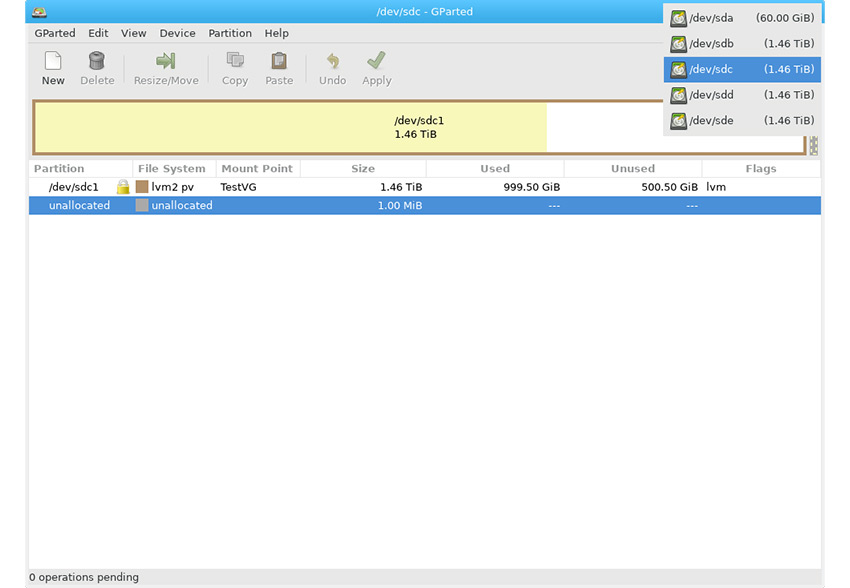The width and height of the screenshot is (850, 588).
Task: Select /dev/sde disk entry
Action: pyautogui.click(x=742, y=121)
